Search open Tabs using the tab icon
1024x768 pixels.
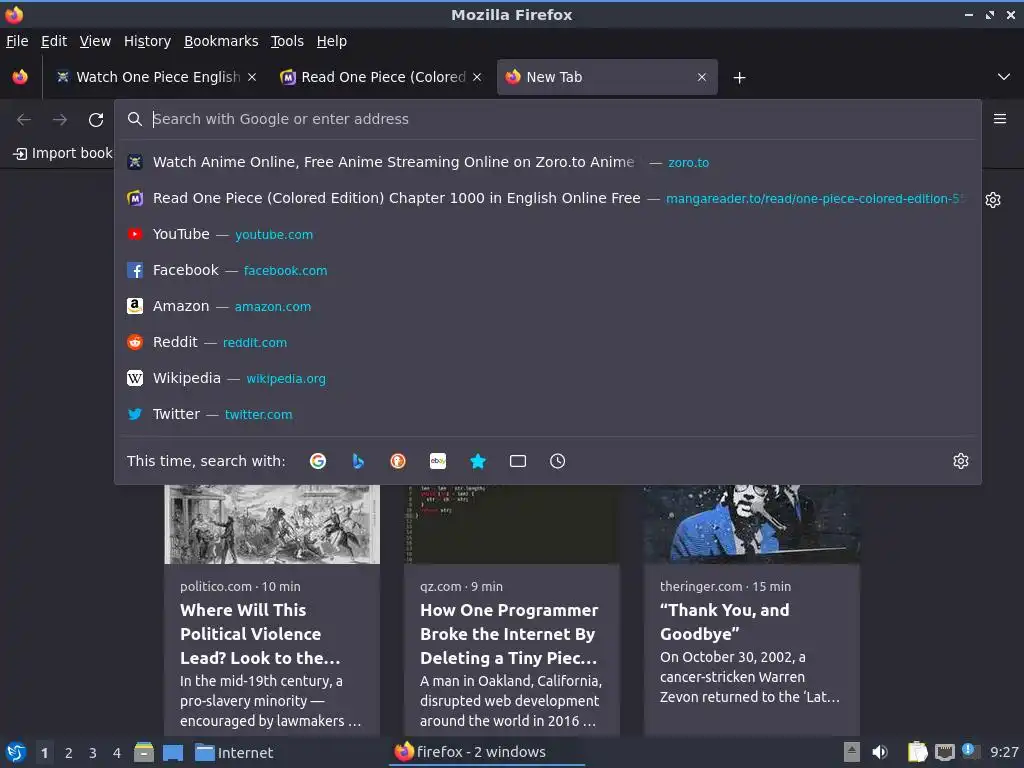tap(518, 461)
